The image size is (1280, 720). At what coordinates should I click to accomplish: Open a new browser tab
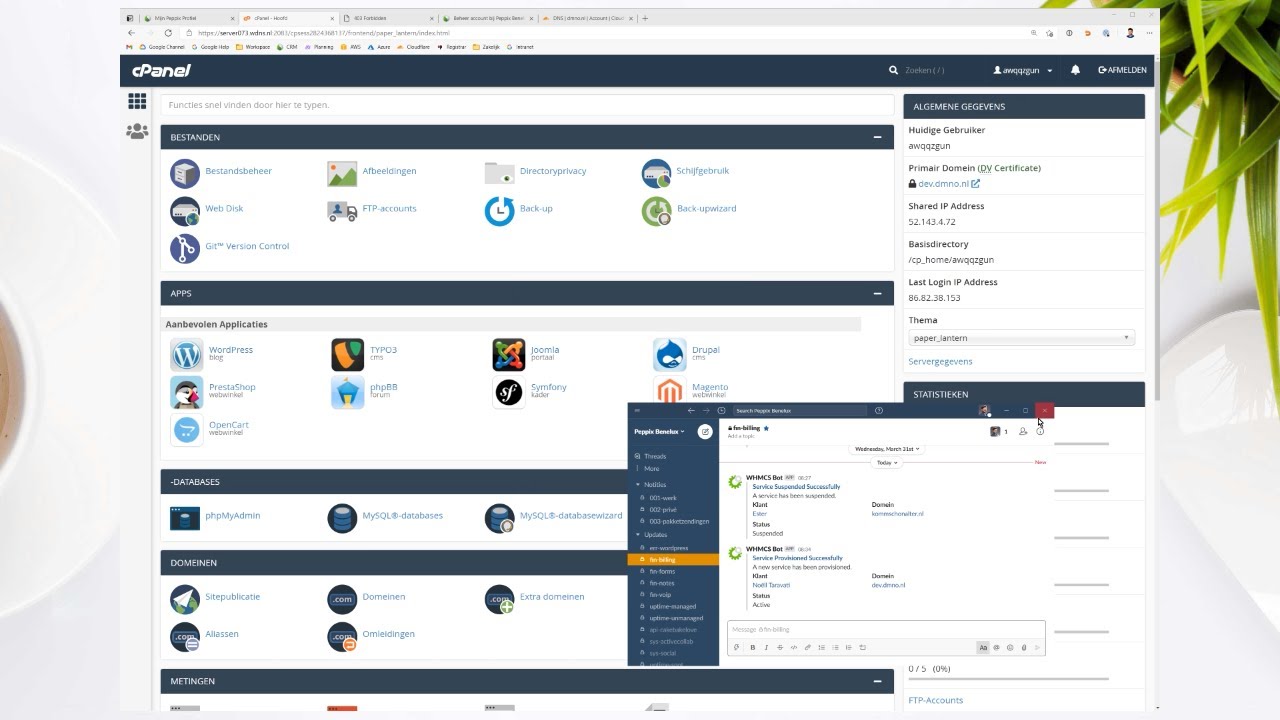pos(645,18)
